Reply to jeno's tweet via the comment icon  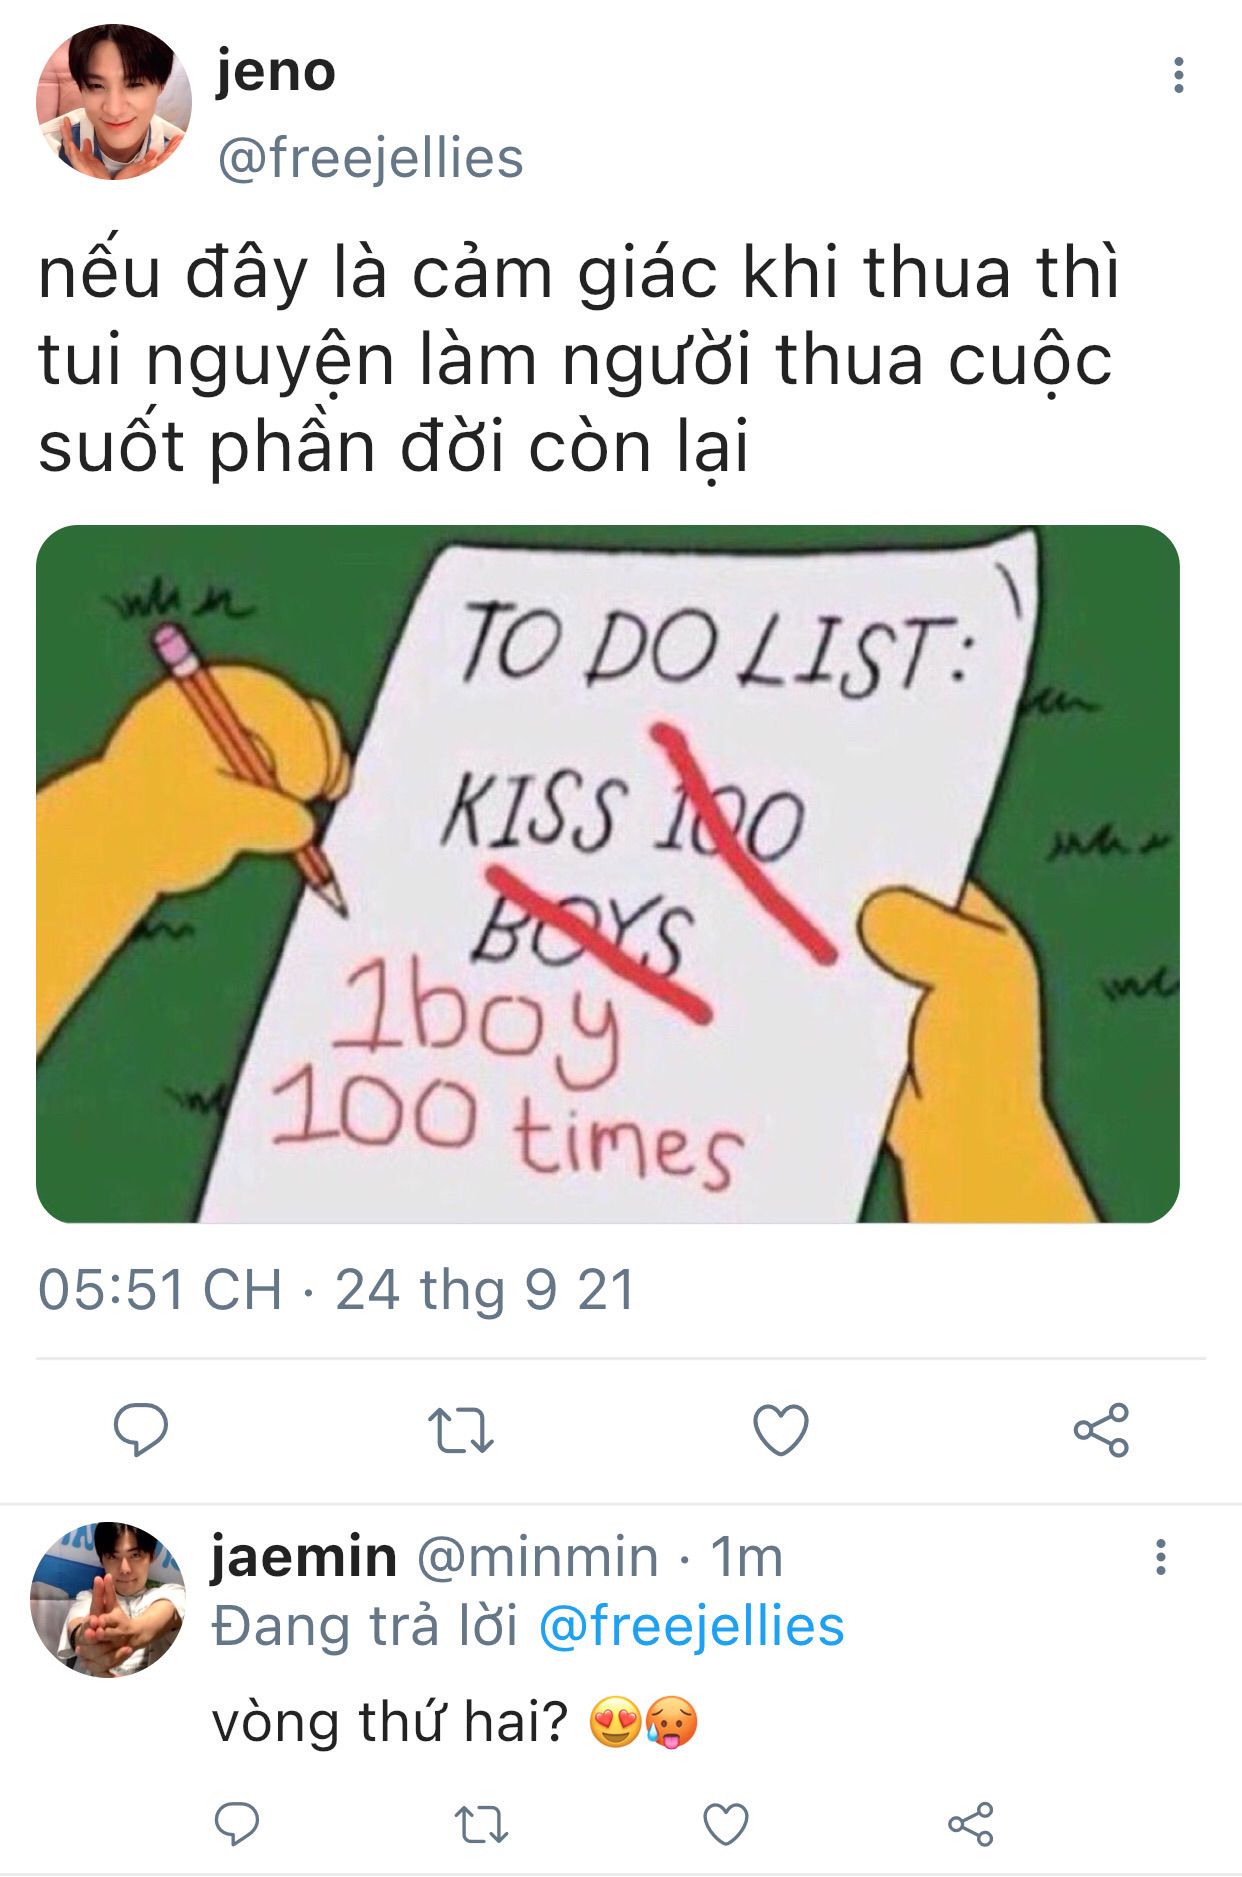tap(141, 1429)
